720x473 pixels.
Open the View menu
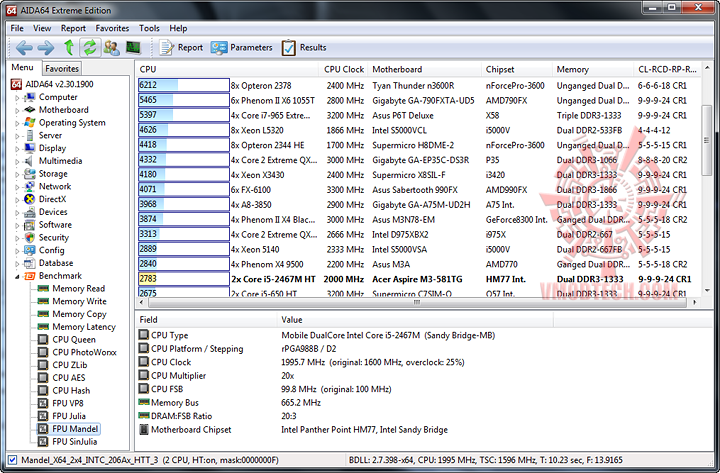(x=42, y=28)
